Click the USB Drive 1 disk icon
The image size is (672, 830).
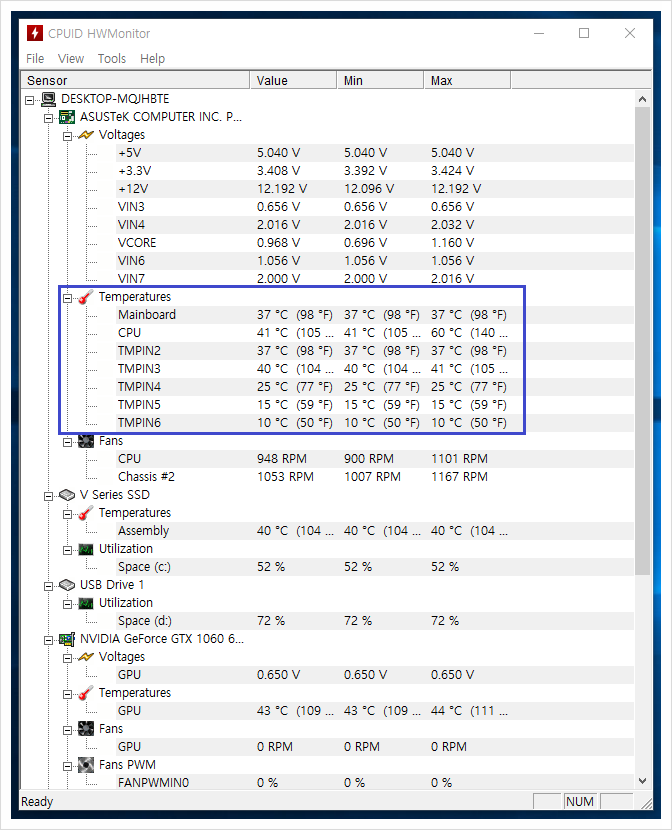[67, 585]
